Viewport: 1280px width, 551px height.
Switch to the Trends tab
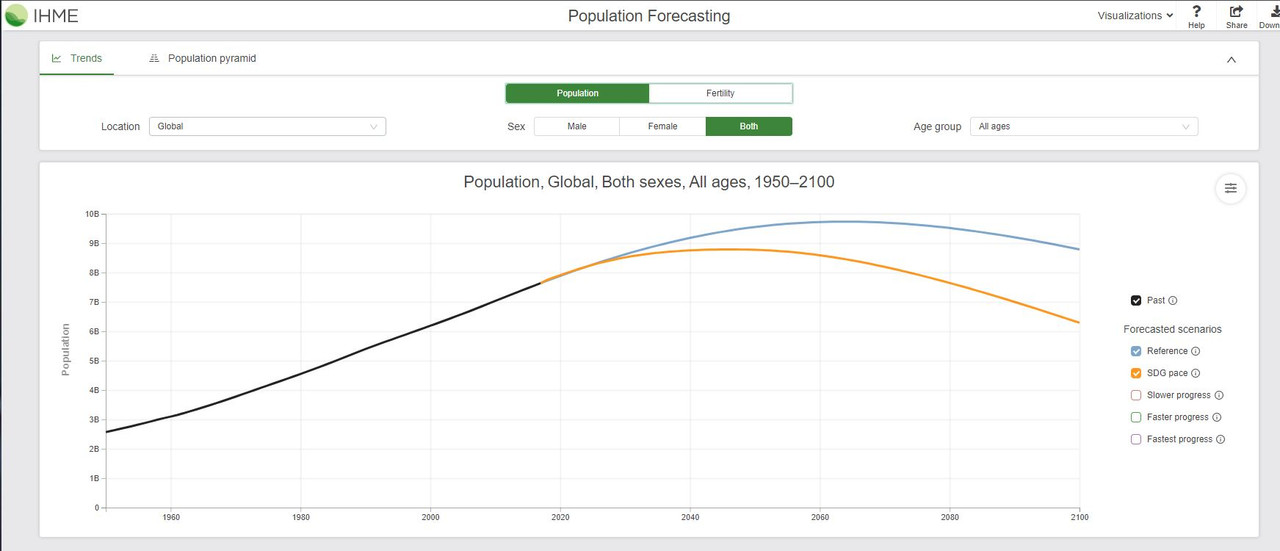click(x=77, y=58)
